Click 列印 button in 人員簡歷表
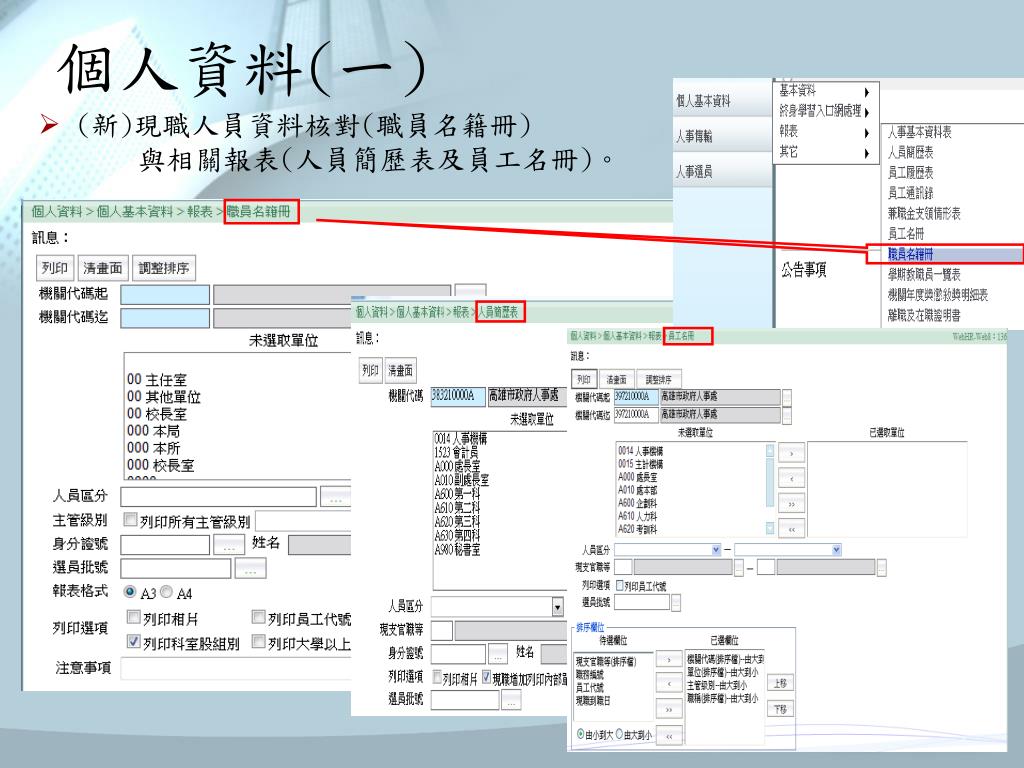The image size is (1024, 768). [x=370, y=370]
